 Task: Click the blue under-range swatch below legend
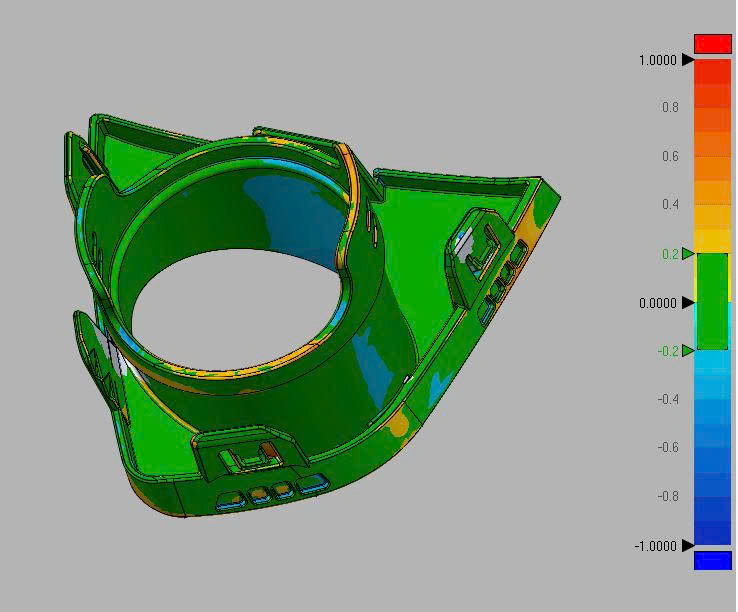pyautogui.click(x=712, y=560)
